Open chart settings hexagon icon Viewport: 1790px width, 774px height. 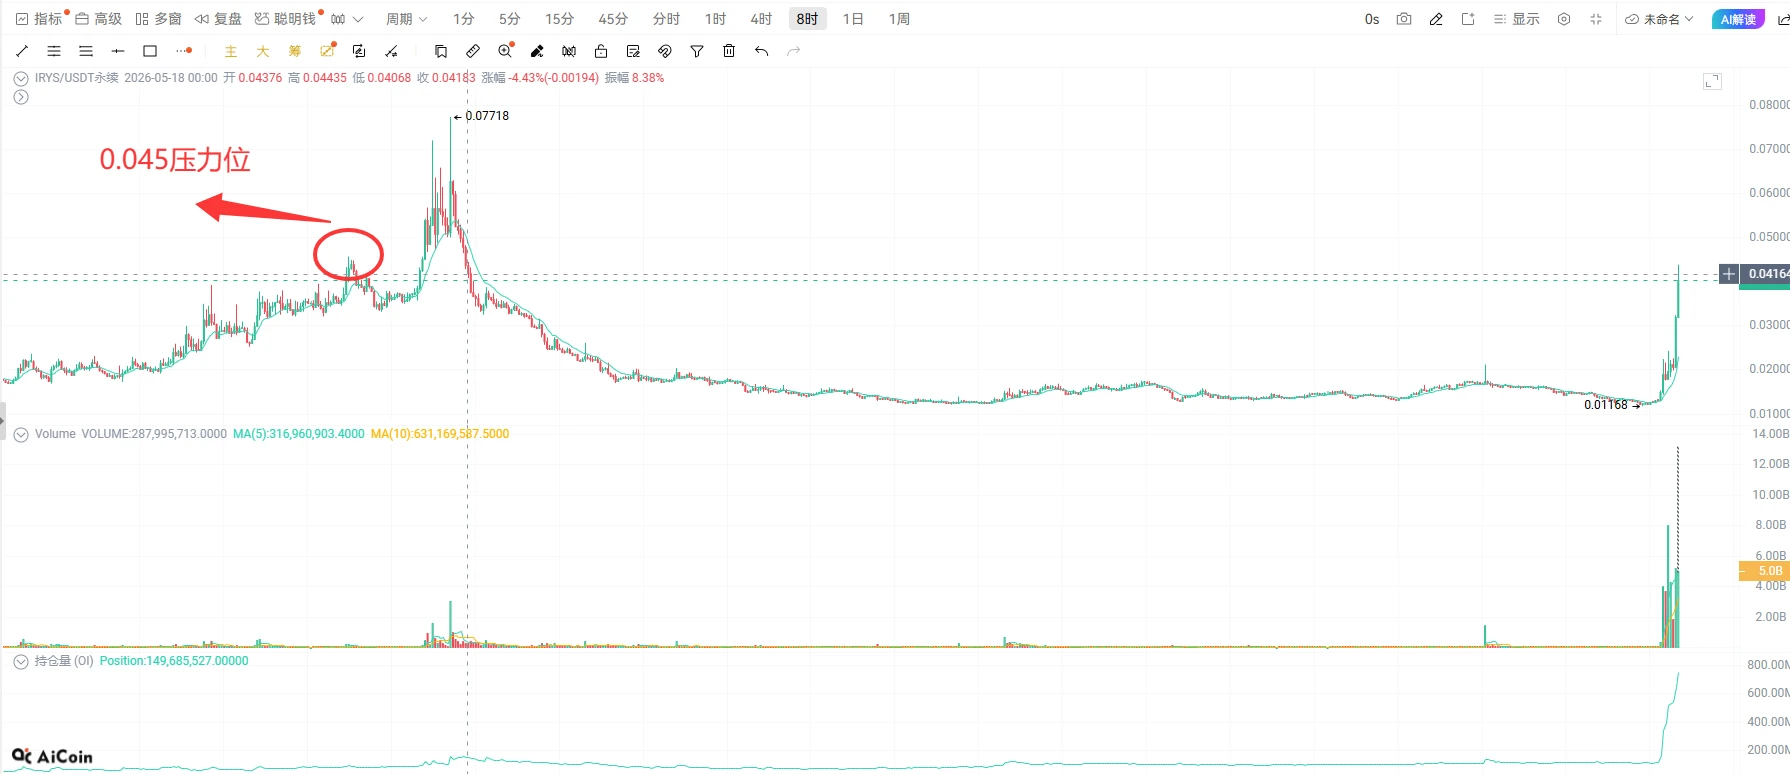1564,19
